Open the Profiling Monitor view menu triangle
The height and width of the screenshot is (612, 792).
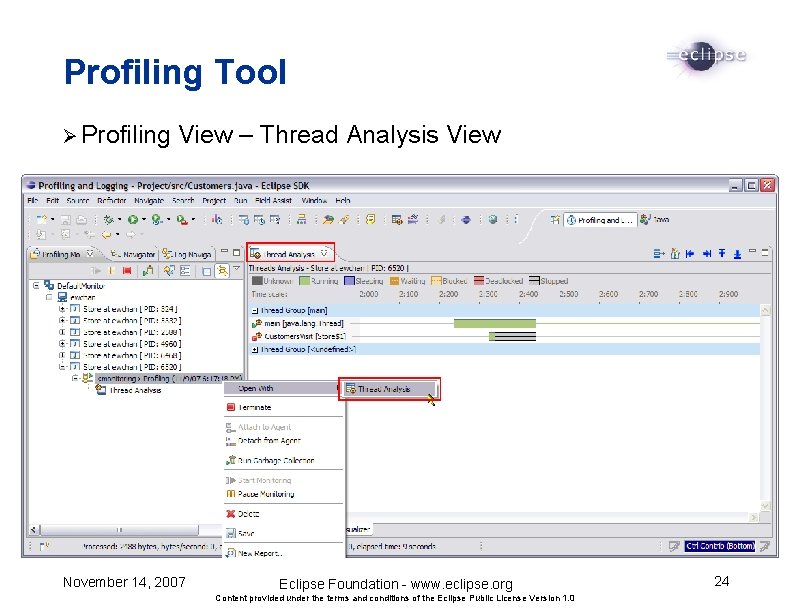pos(236,269)
